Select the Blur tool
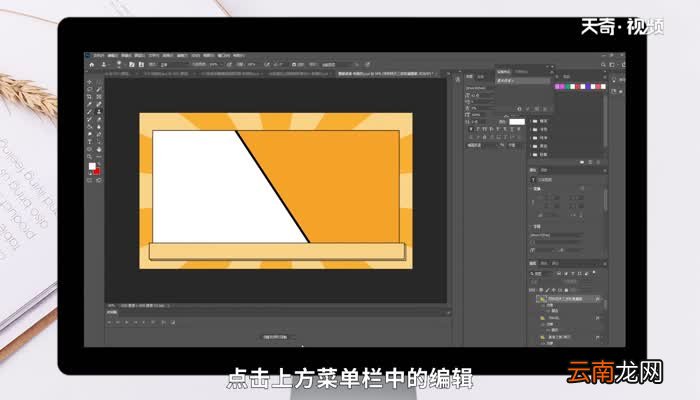 tap(99, 127)
